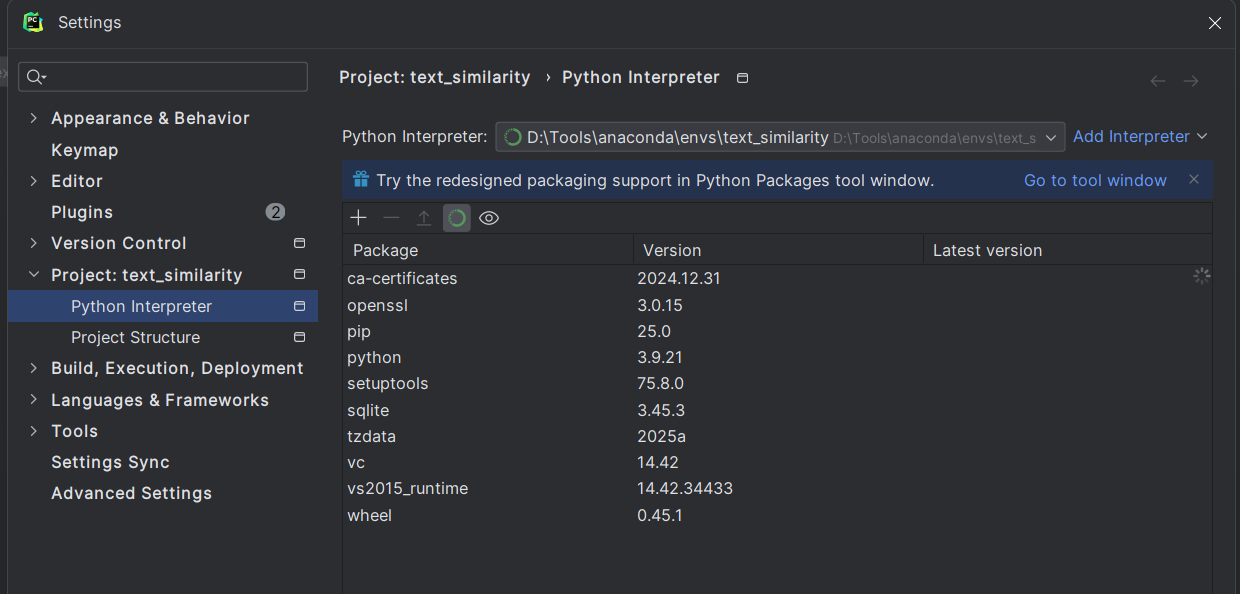Click inside the settings search field
This screenshot has height=594, width=1240.
[163, 77]
